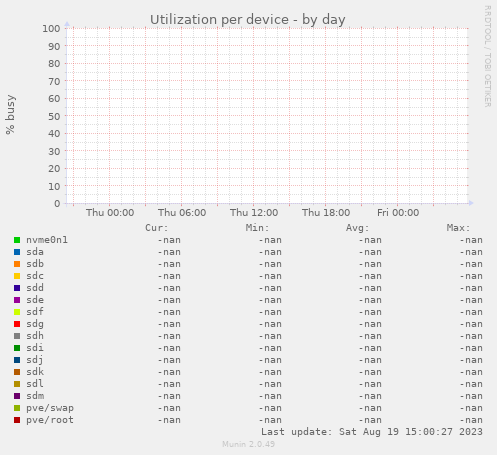
Task: Click the dark red pve/root legend swatch
Action: pos(17,420)
